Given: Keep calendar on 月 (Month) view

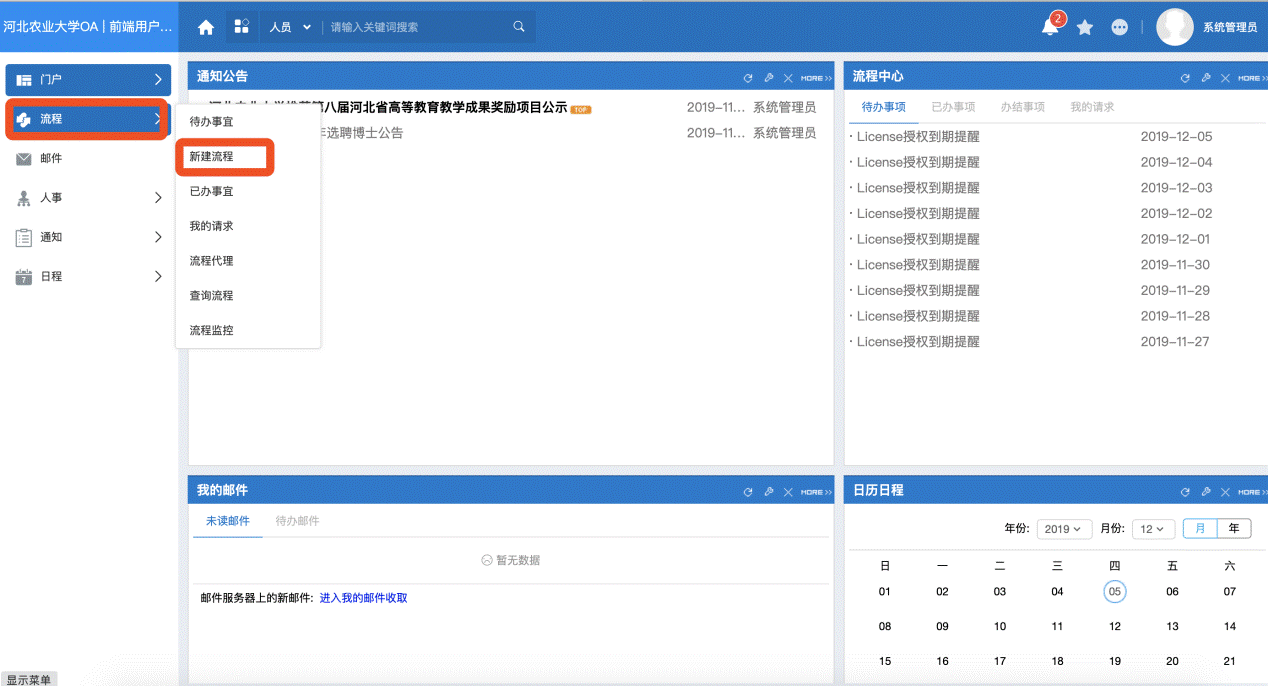Looking at the screenshot, I should (1199, 528).
